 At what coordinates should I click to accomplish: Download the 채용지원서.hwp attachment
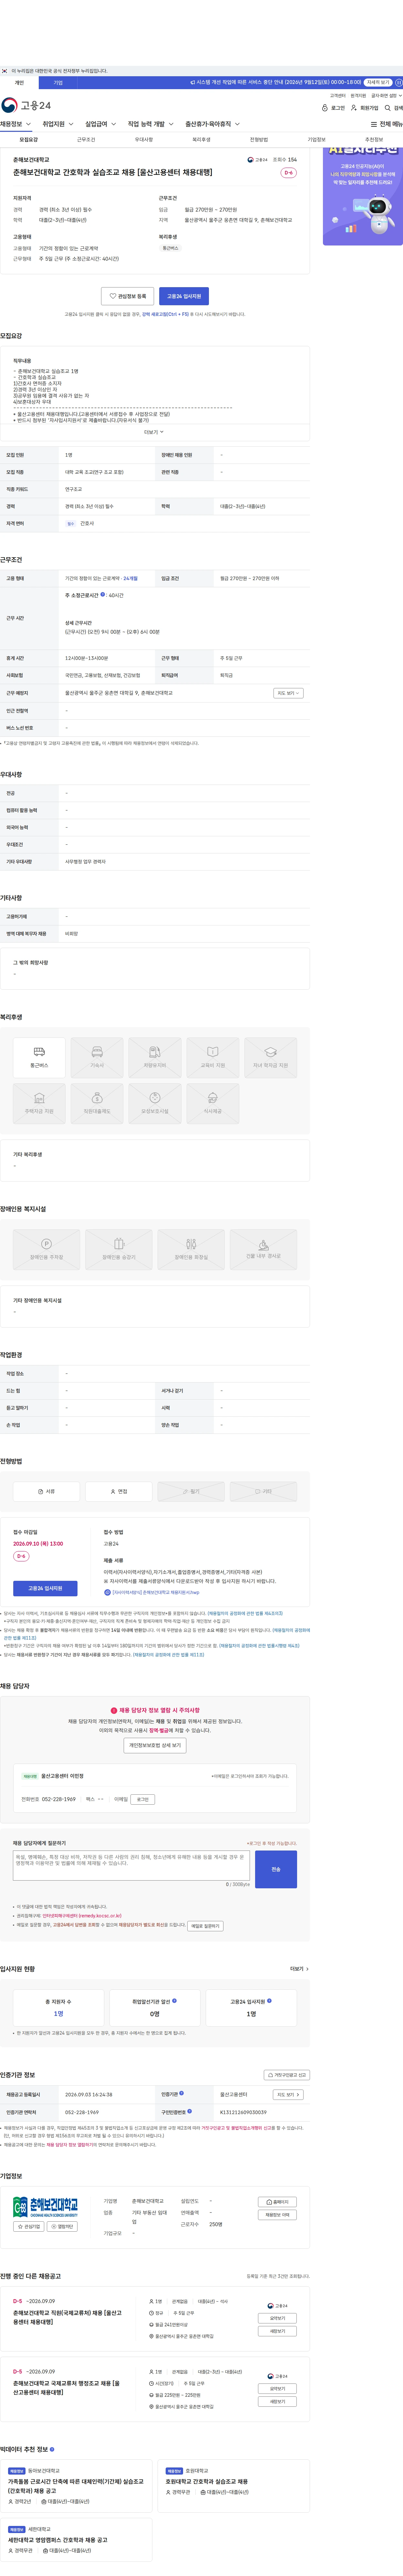point(152,1592)
